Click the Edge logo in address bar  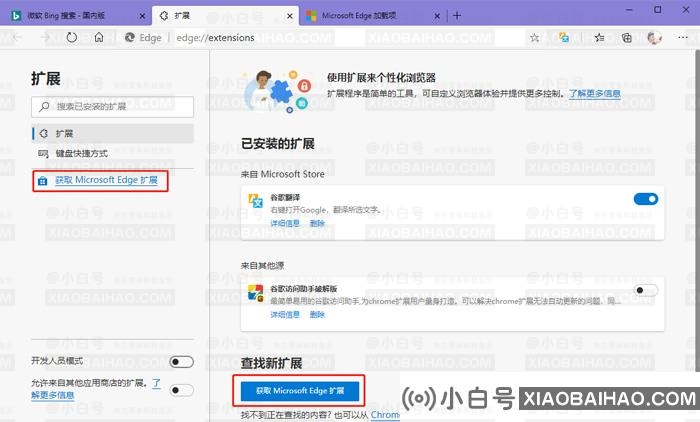coord(129,38)
